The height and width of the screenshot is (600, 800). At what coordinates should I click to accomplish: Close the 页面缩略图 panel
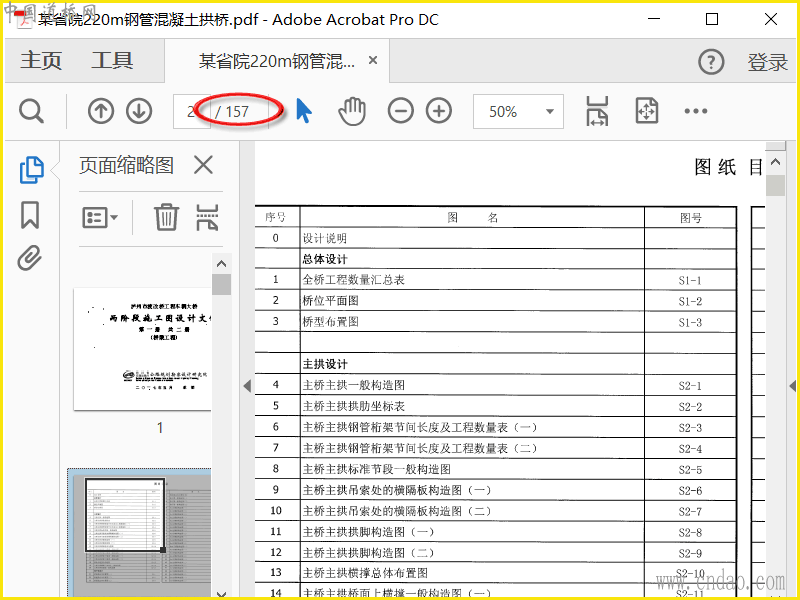pos(203,165)
